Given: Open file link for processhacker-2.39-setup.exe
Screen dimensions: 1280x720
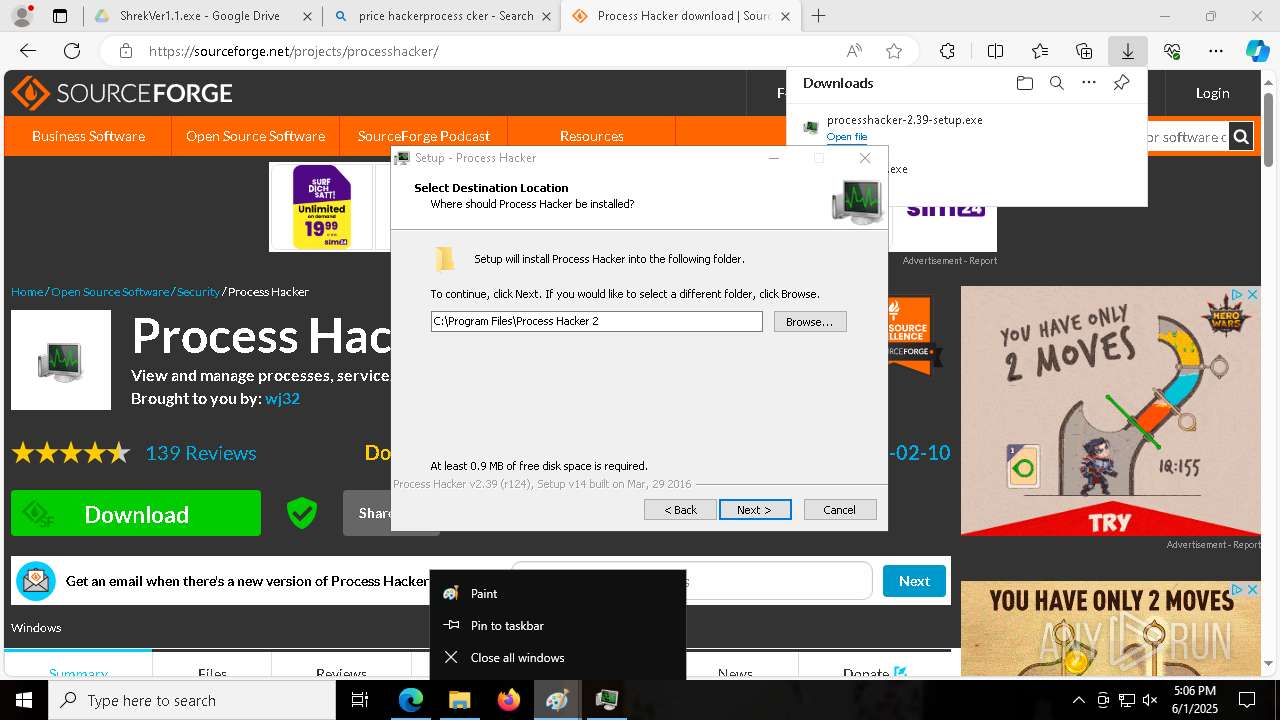Looking at the screenshot, I should click(847, 137).
